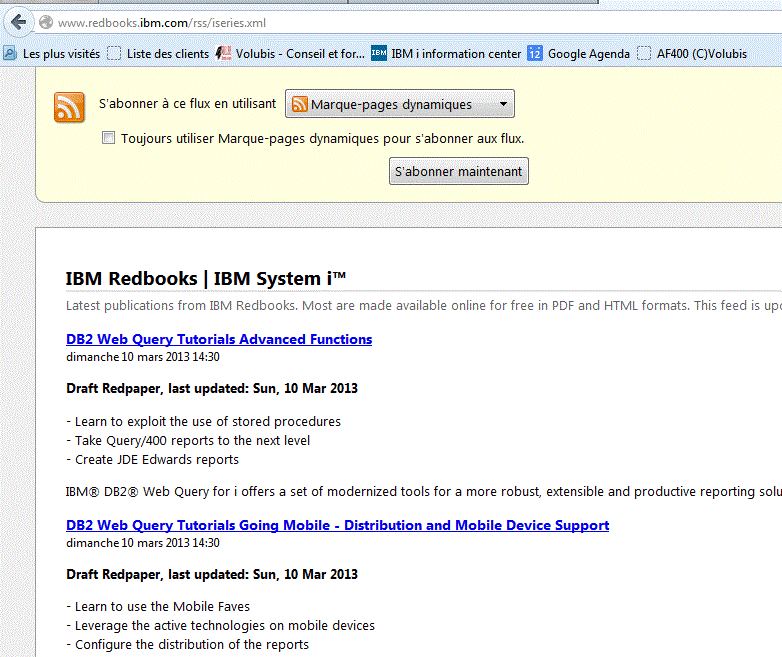This screenshot has height=657, width=782.
Task: Open the 'Les plus visités' bookmark
Action: pos(52,53)
